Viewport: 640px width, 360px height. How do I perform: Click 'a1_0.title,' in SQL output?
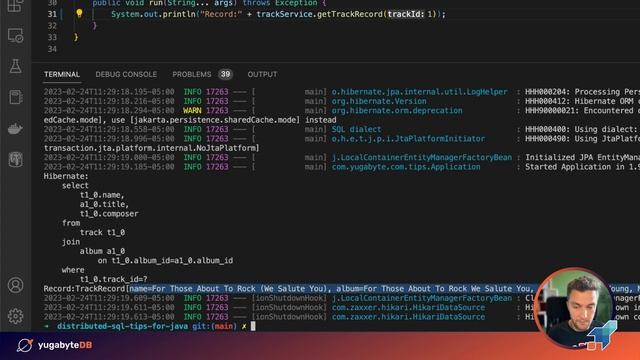104,204
